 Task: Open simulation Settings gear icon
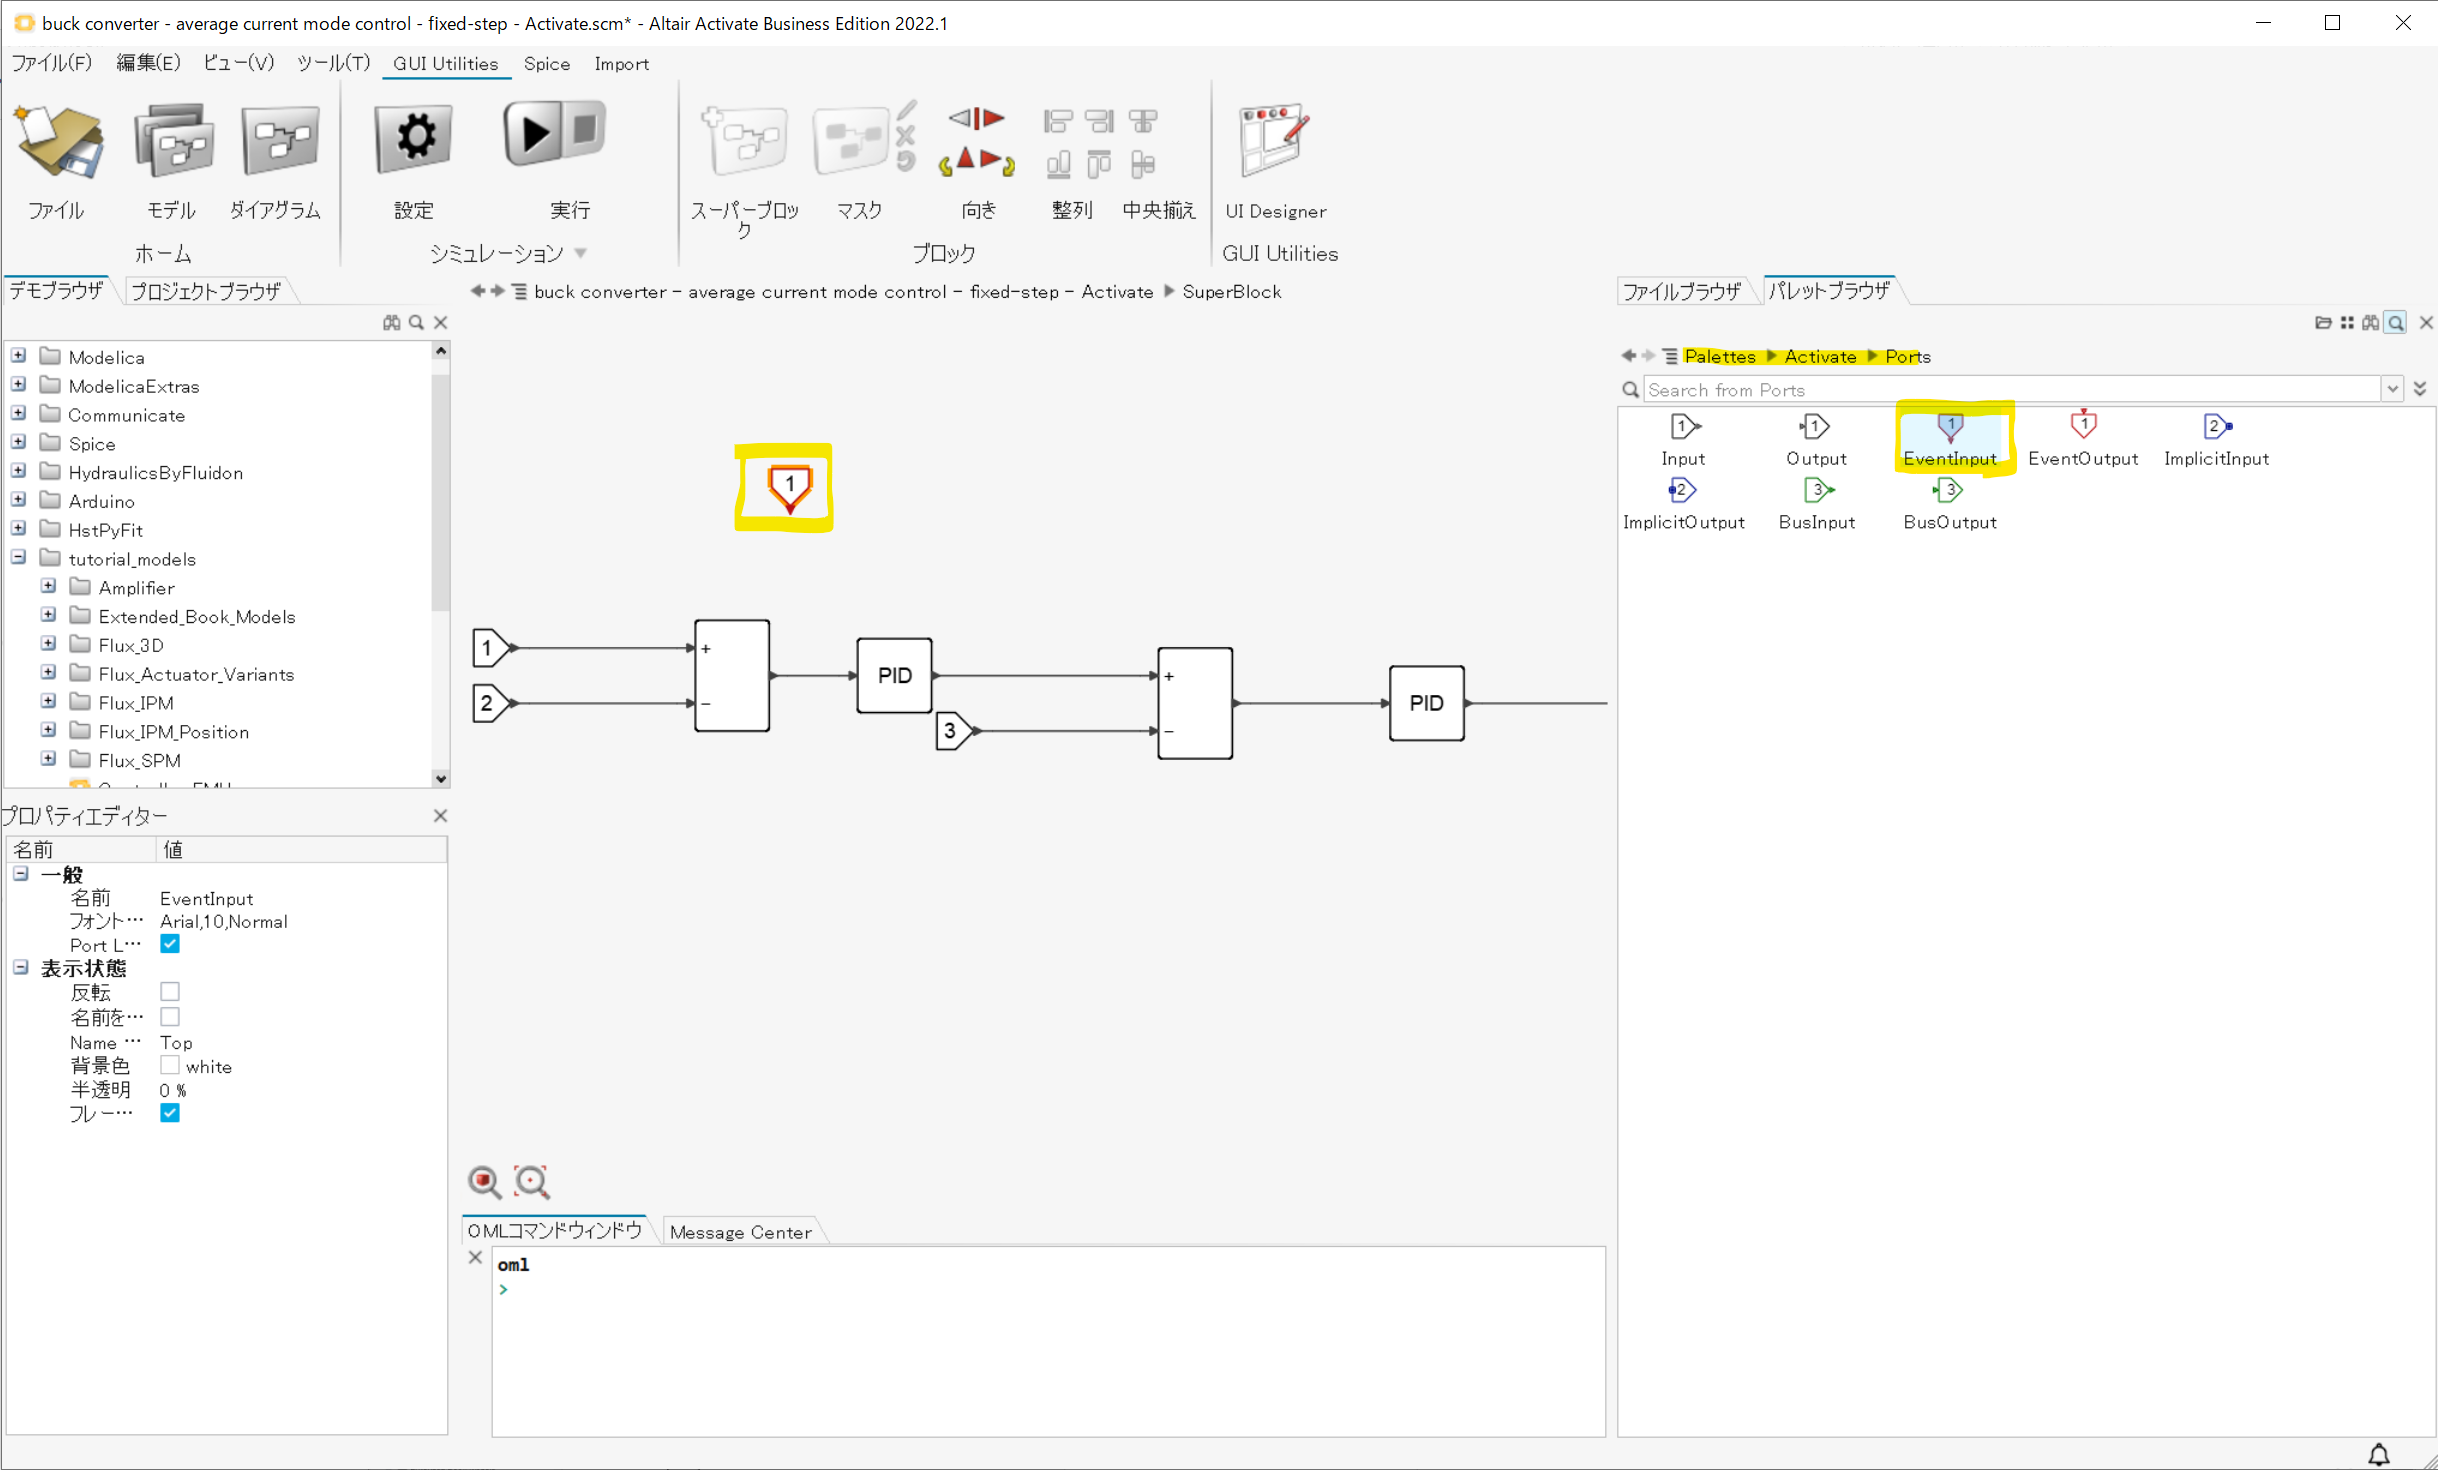click(414, 138)
